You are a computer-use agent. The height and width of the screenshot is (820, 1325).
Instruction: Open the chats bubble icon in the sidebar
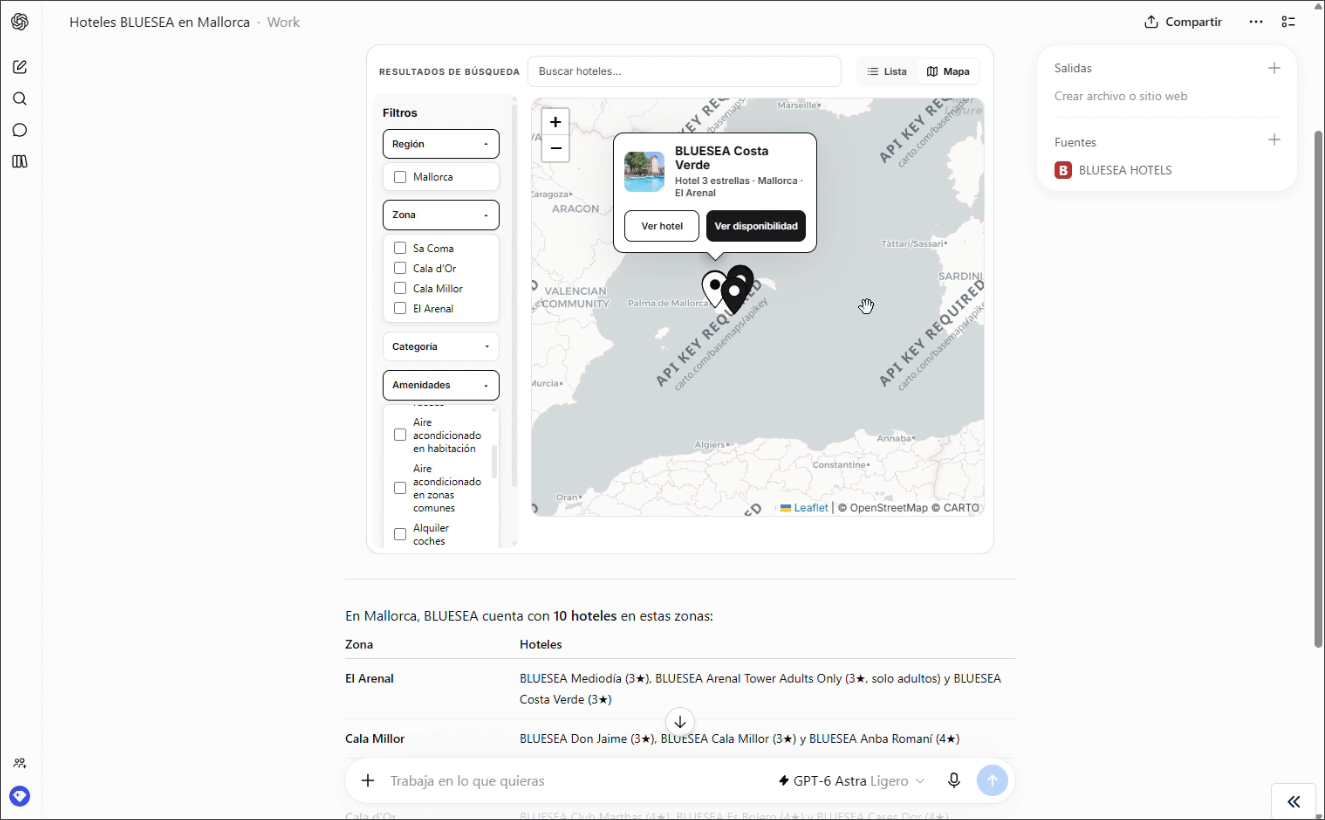pyautogui.click(x=20, y=130)
